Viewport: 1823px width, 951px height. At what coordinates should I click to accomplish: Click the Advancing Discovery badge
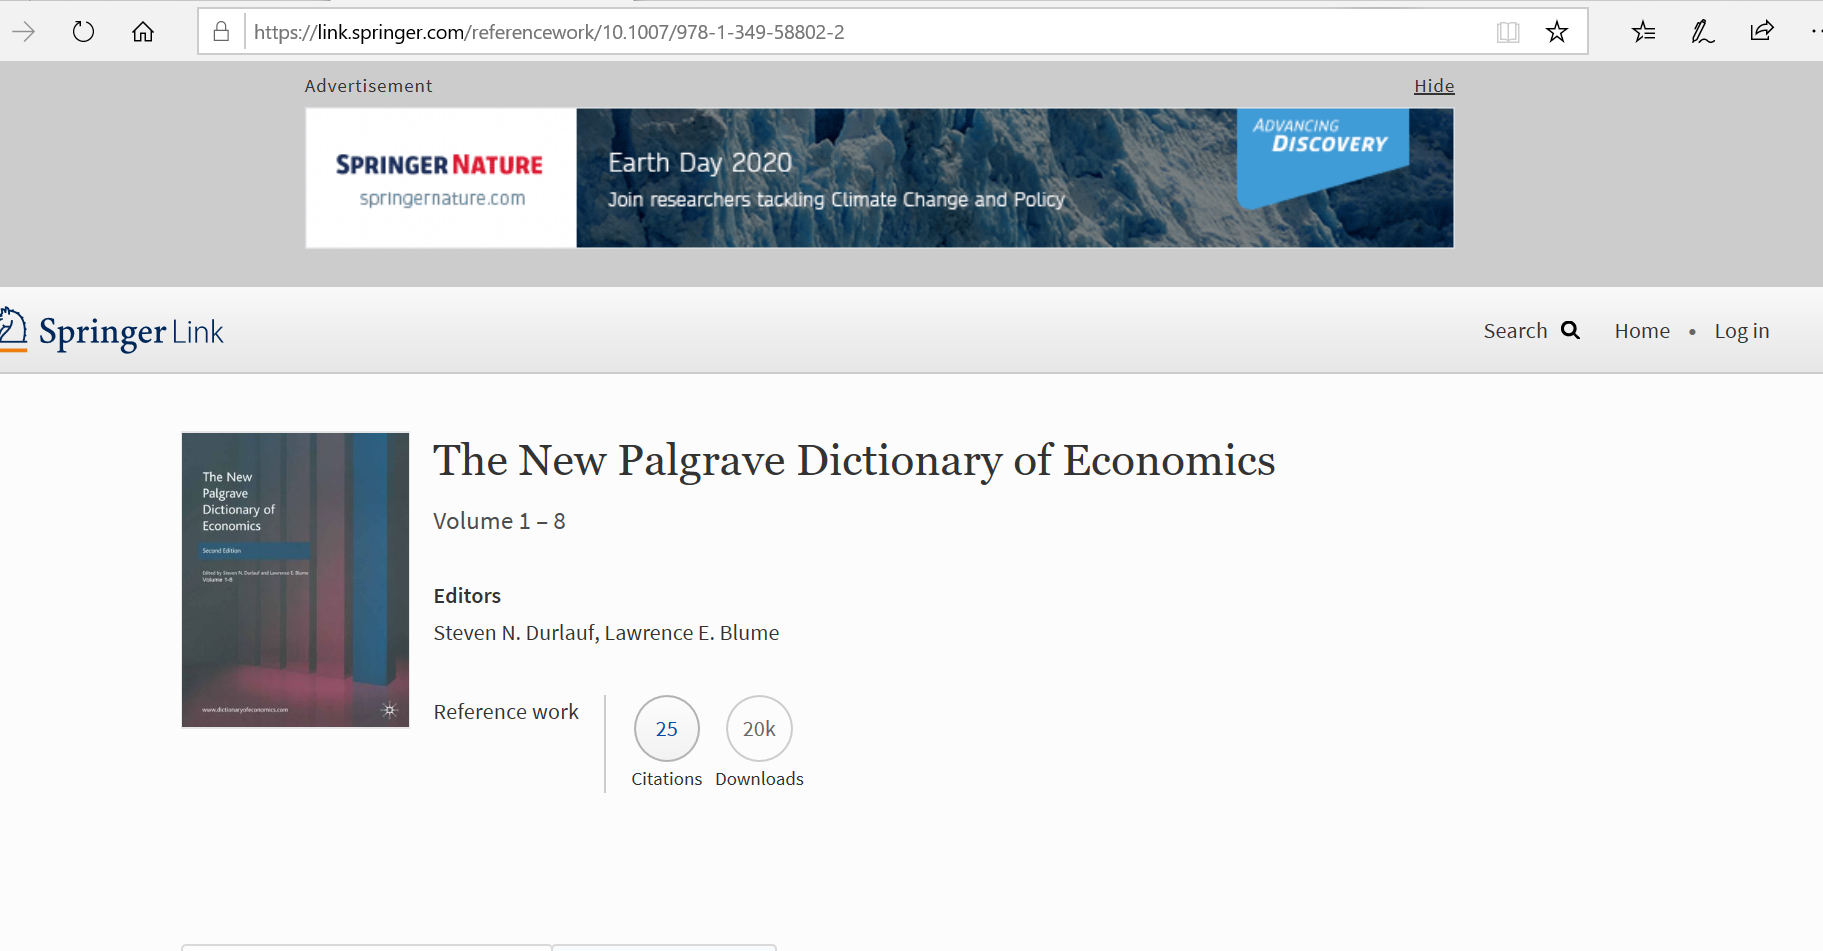click(1323, 157)
